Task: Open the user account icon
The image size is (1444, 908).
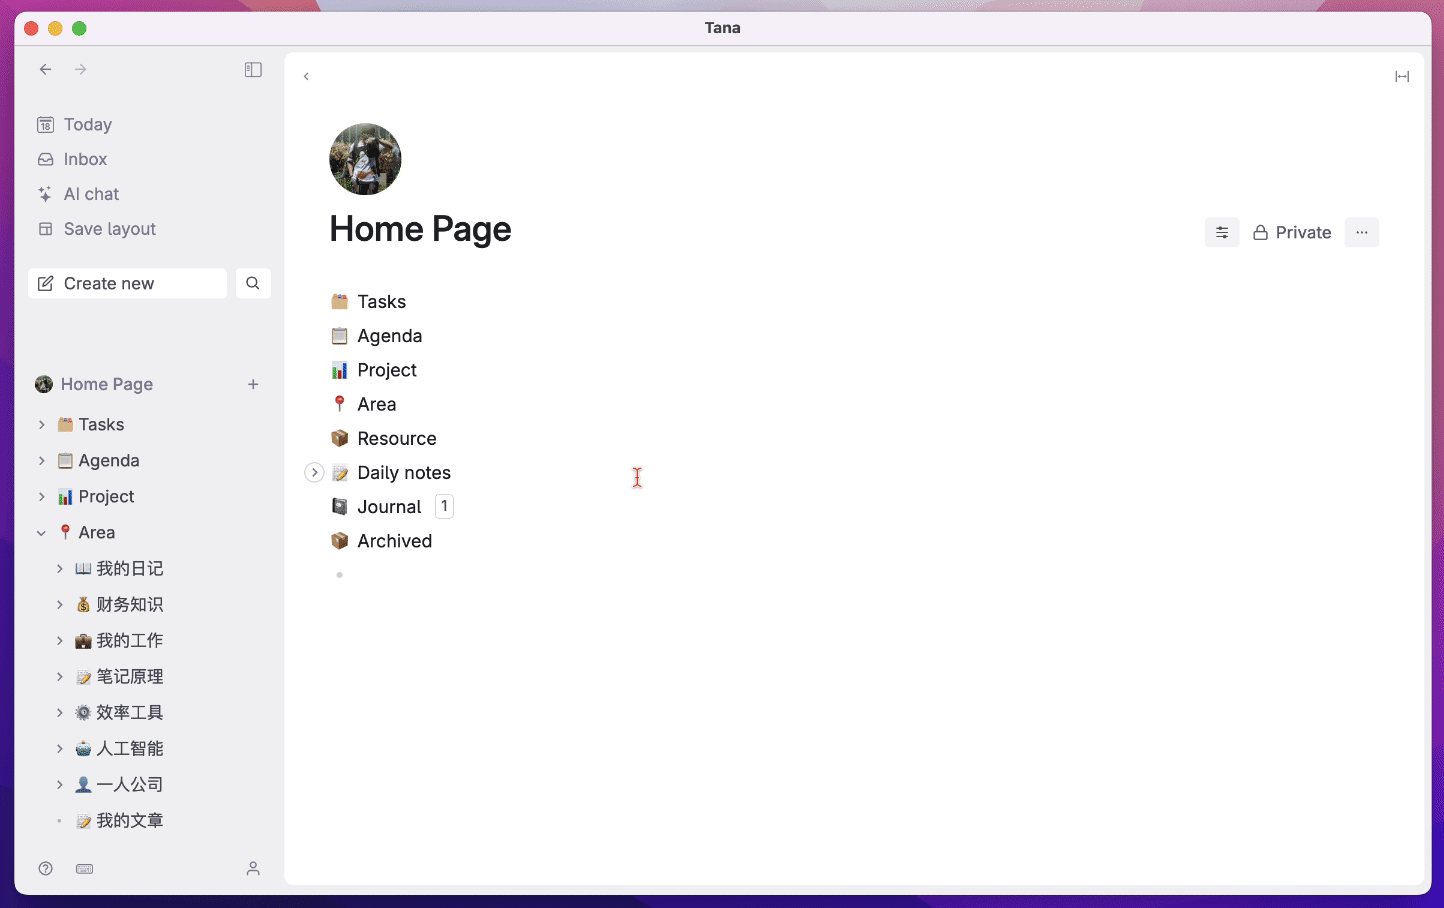Action: pyautogui.click(x=253, y=869)
